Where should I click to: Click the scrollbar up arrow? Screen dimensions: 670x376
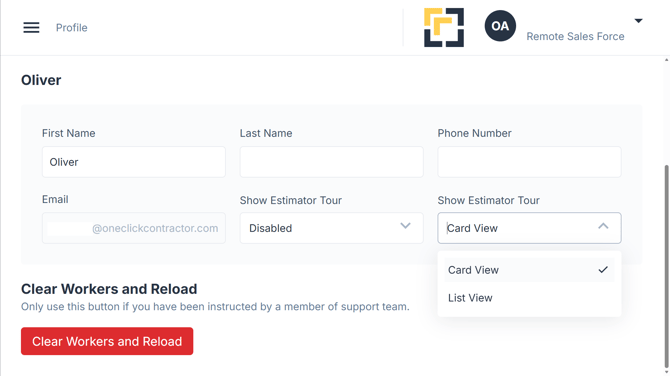coord(667,60)
